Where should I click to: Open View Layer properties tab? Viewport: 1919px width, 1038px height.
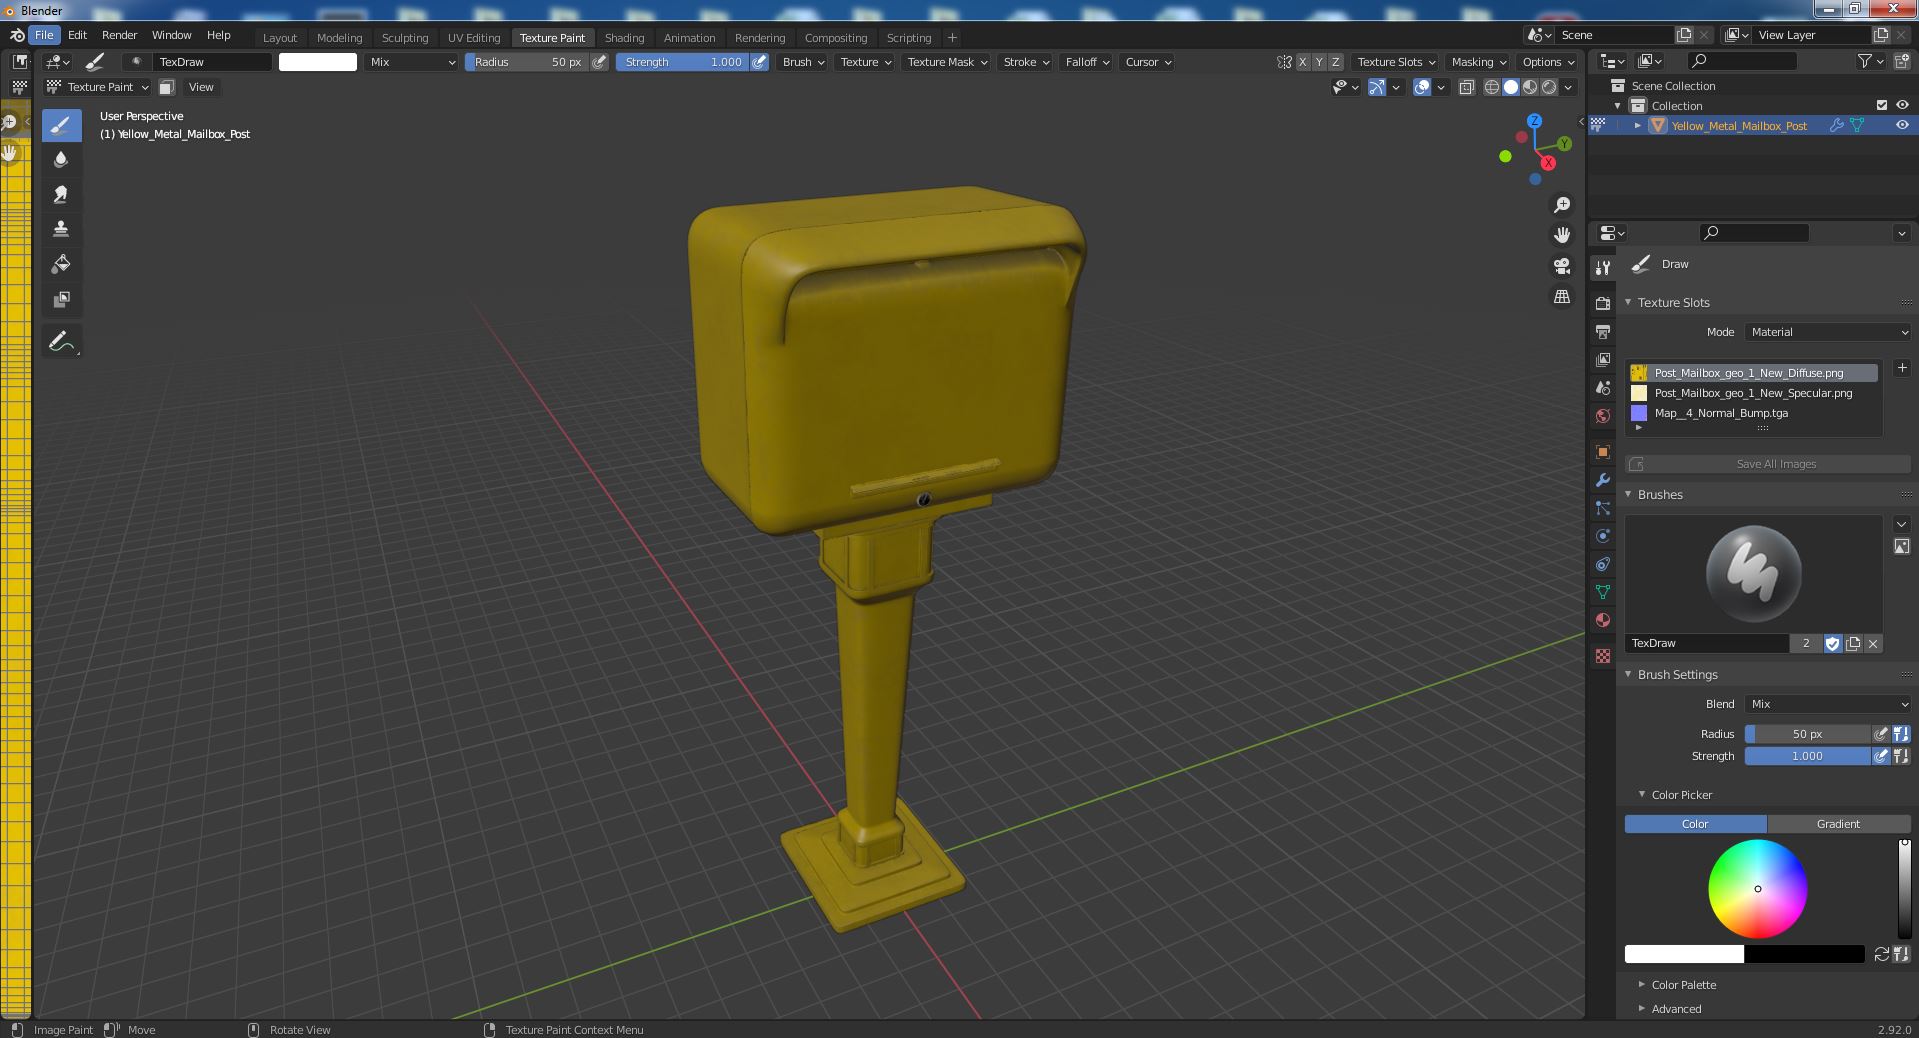coord(1603,359)
